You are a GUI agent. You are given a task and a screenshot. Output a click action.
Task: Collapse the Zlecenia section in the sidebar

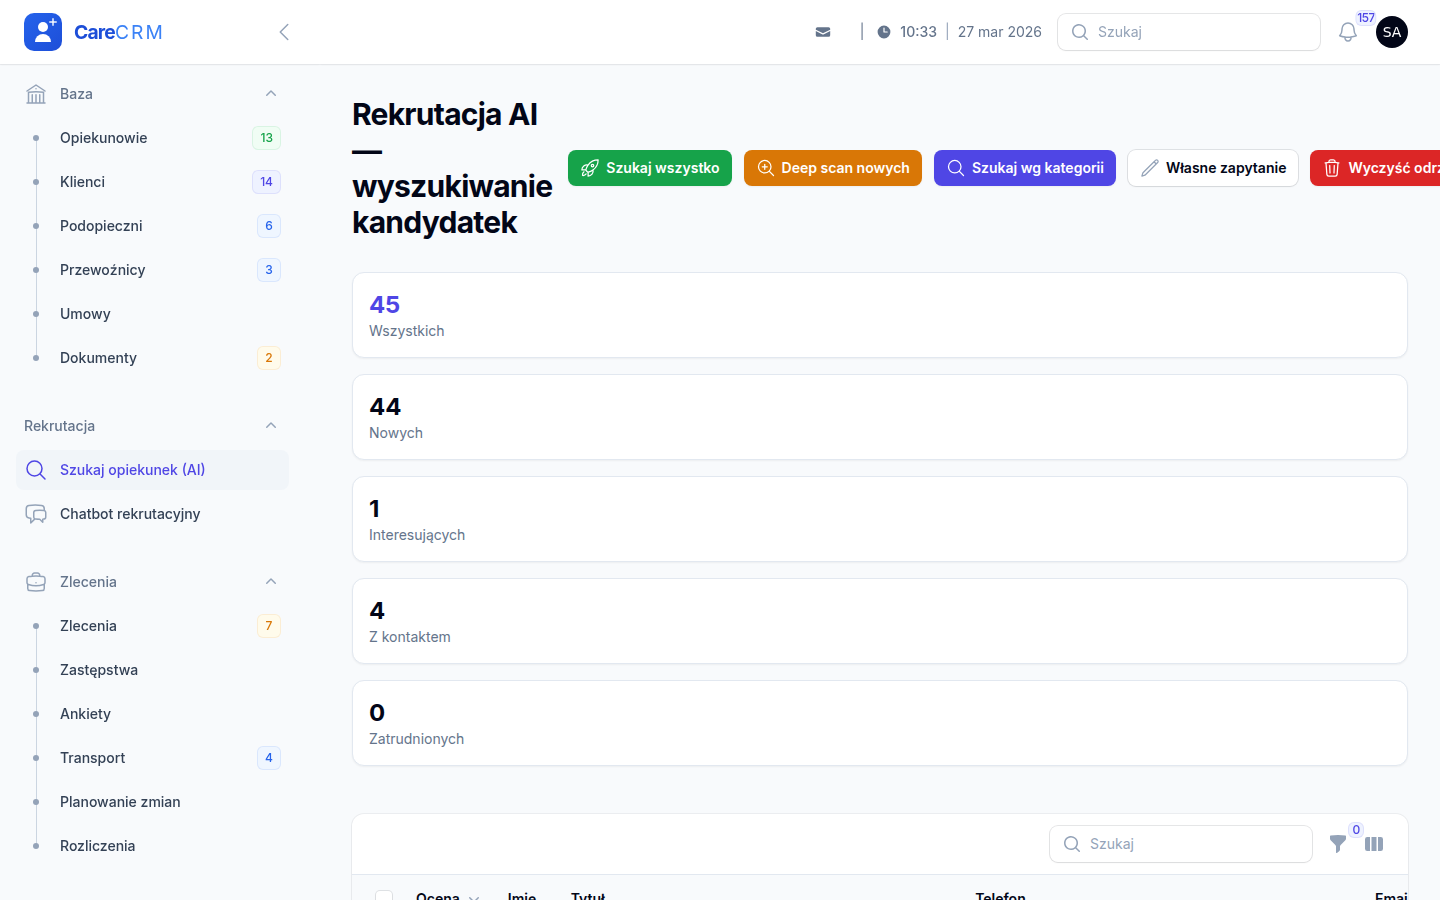(x=271, y=581)
